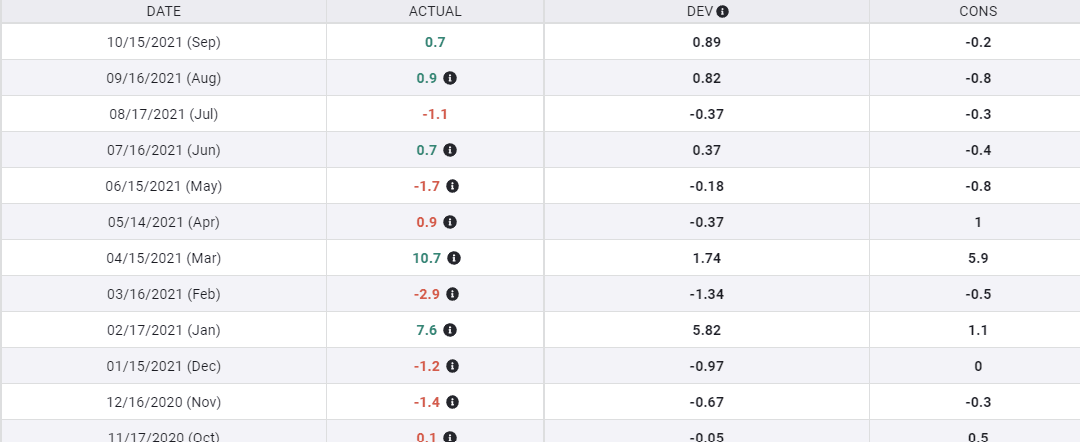This screenshot has width=1080, height=442.
Task: Select the 02/17/2021 (Jan) date cell
Action: 164,330
